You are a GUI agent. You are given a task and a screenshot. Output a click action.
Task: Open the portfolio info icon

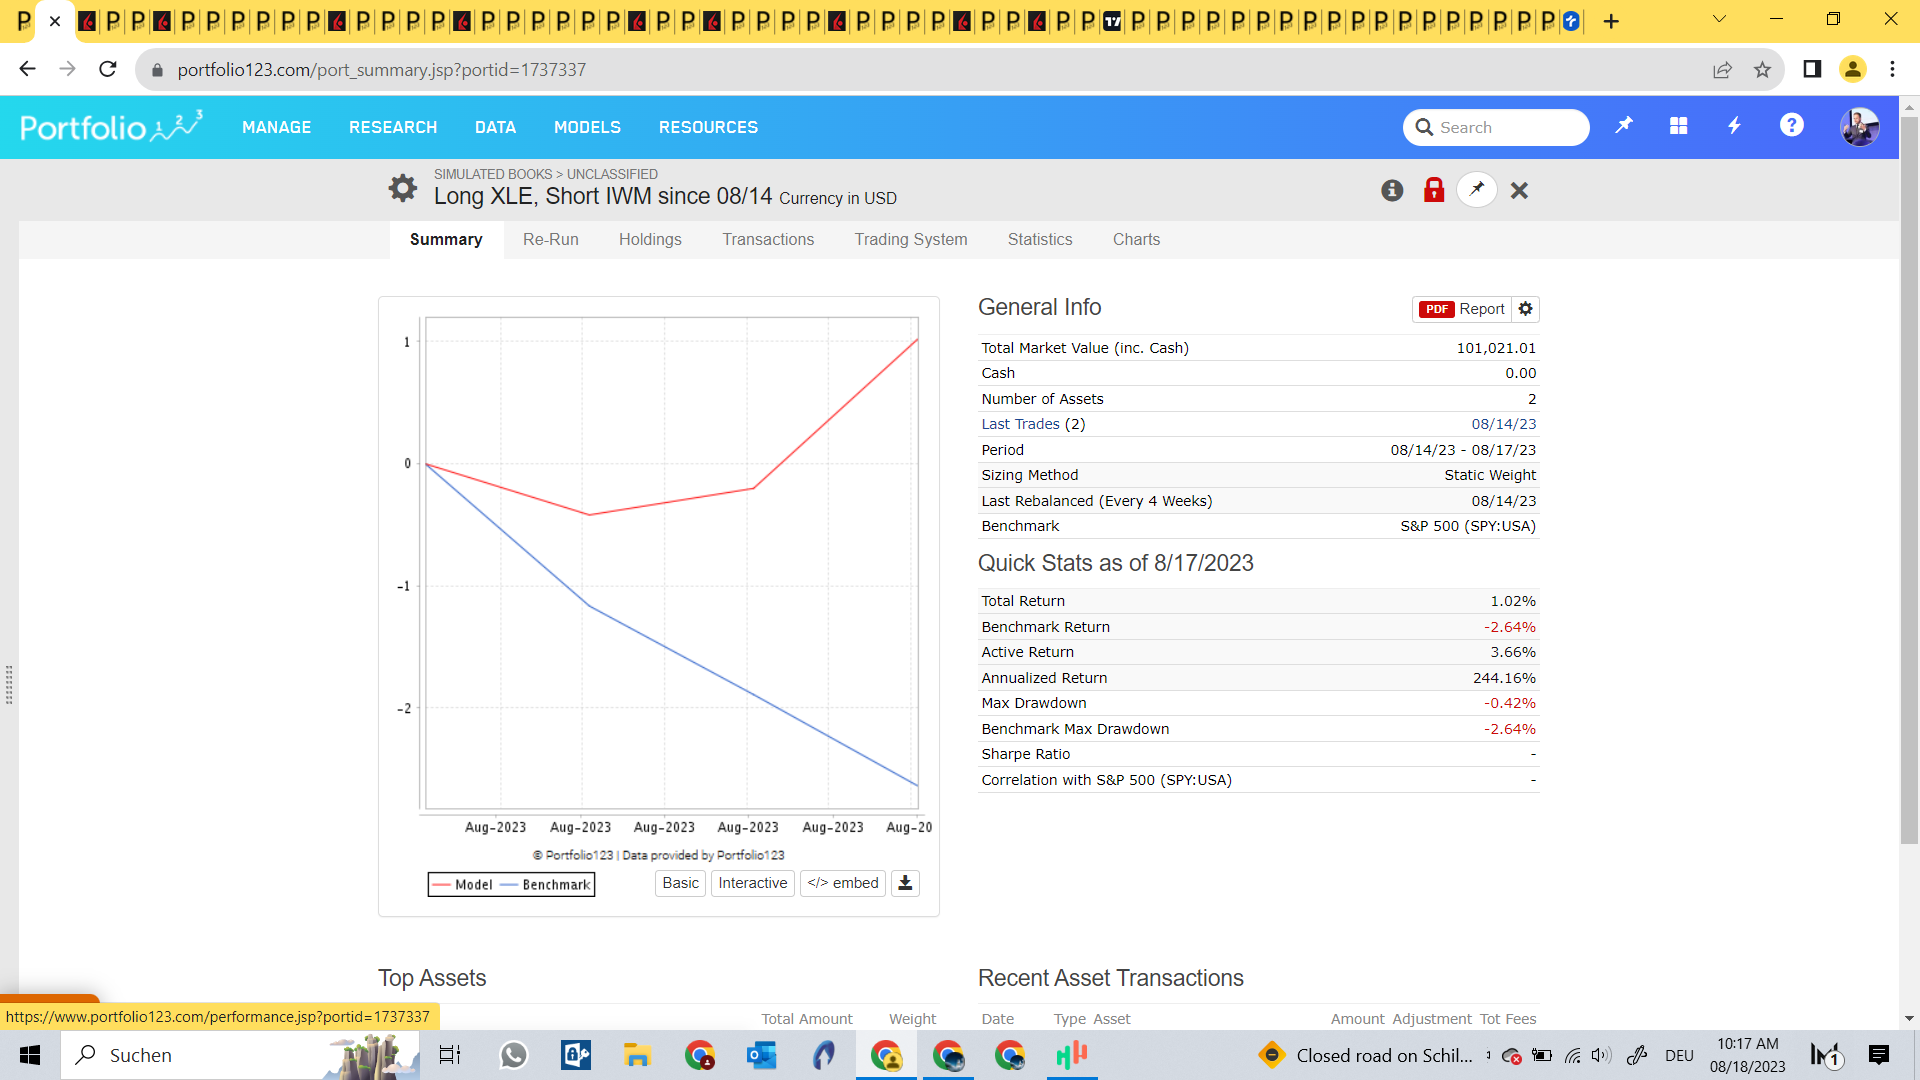click(x=1392, y=190)
